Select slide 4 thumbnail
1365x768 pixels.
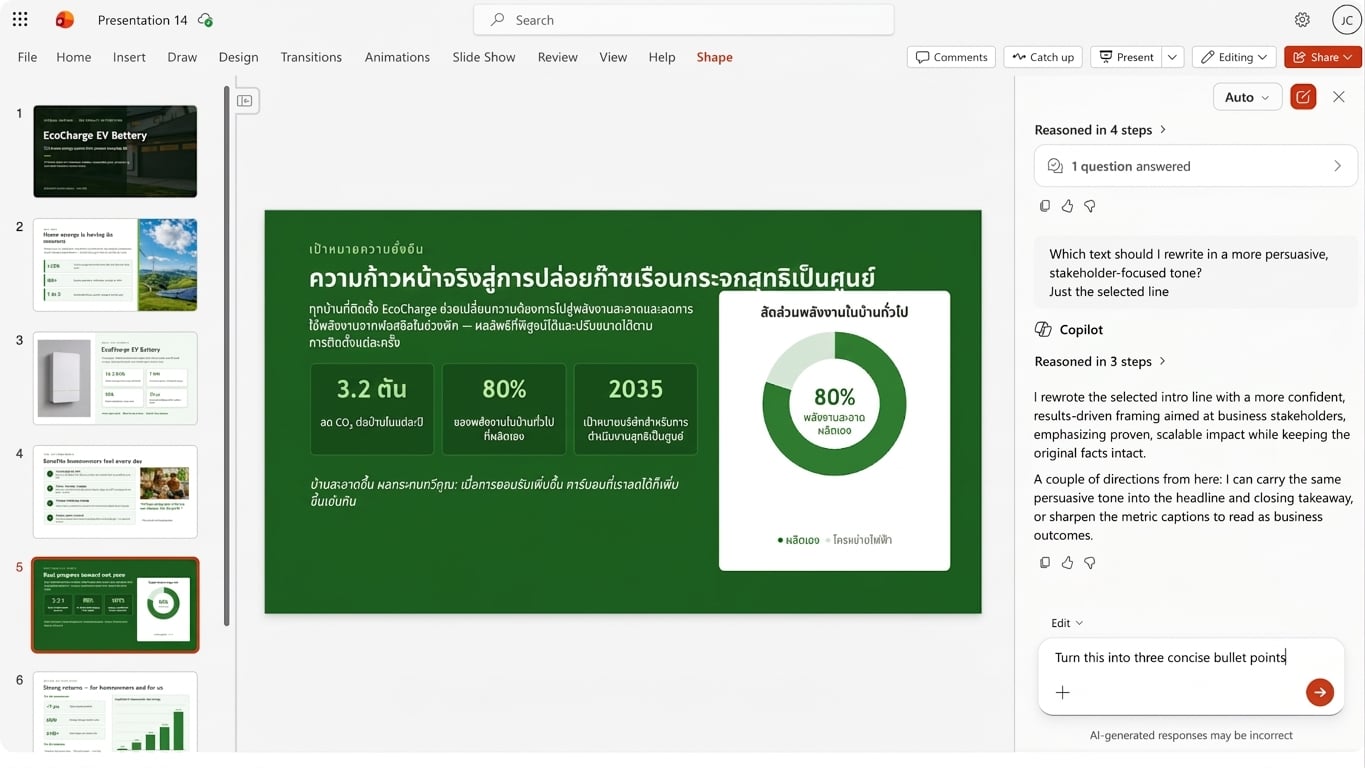pyautogui.click(x=115, y=492)
